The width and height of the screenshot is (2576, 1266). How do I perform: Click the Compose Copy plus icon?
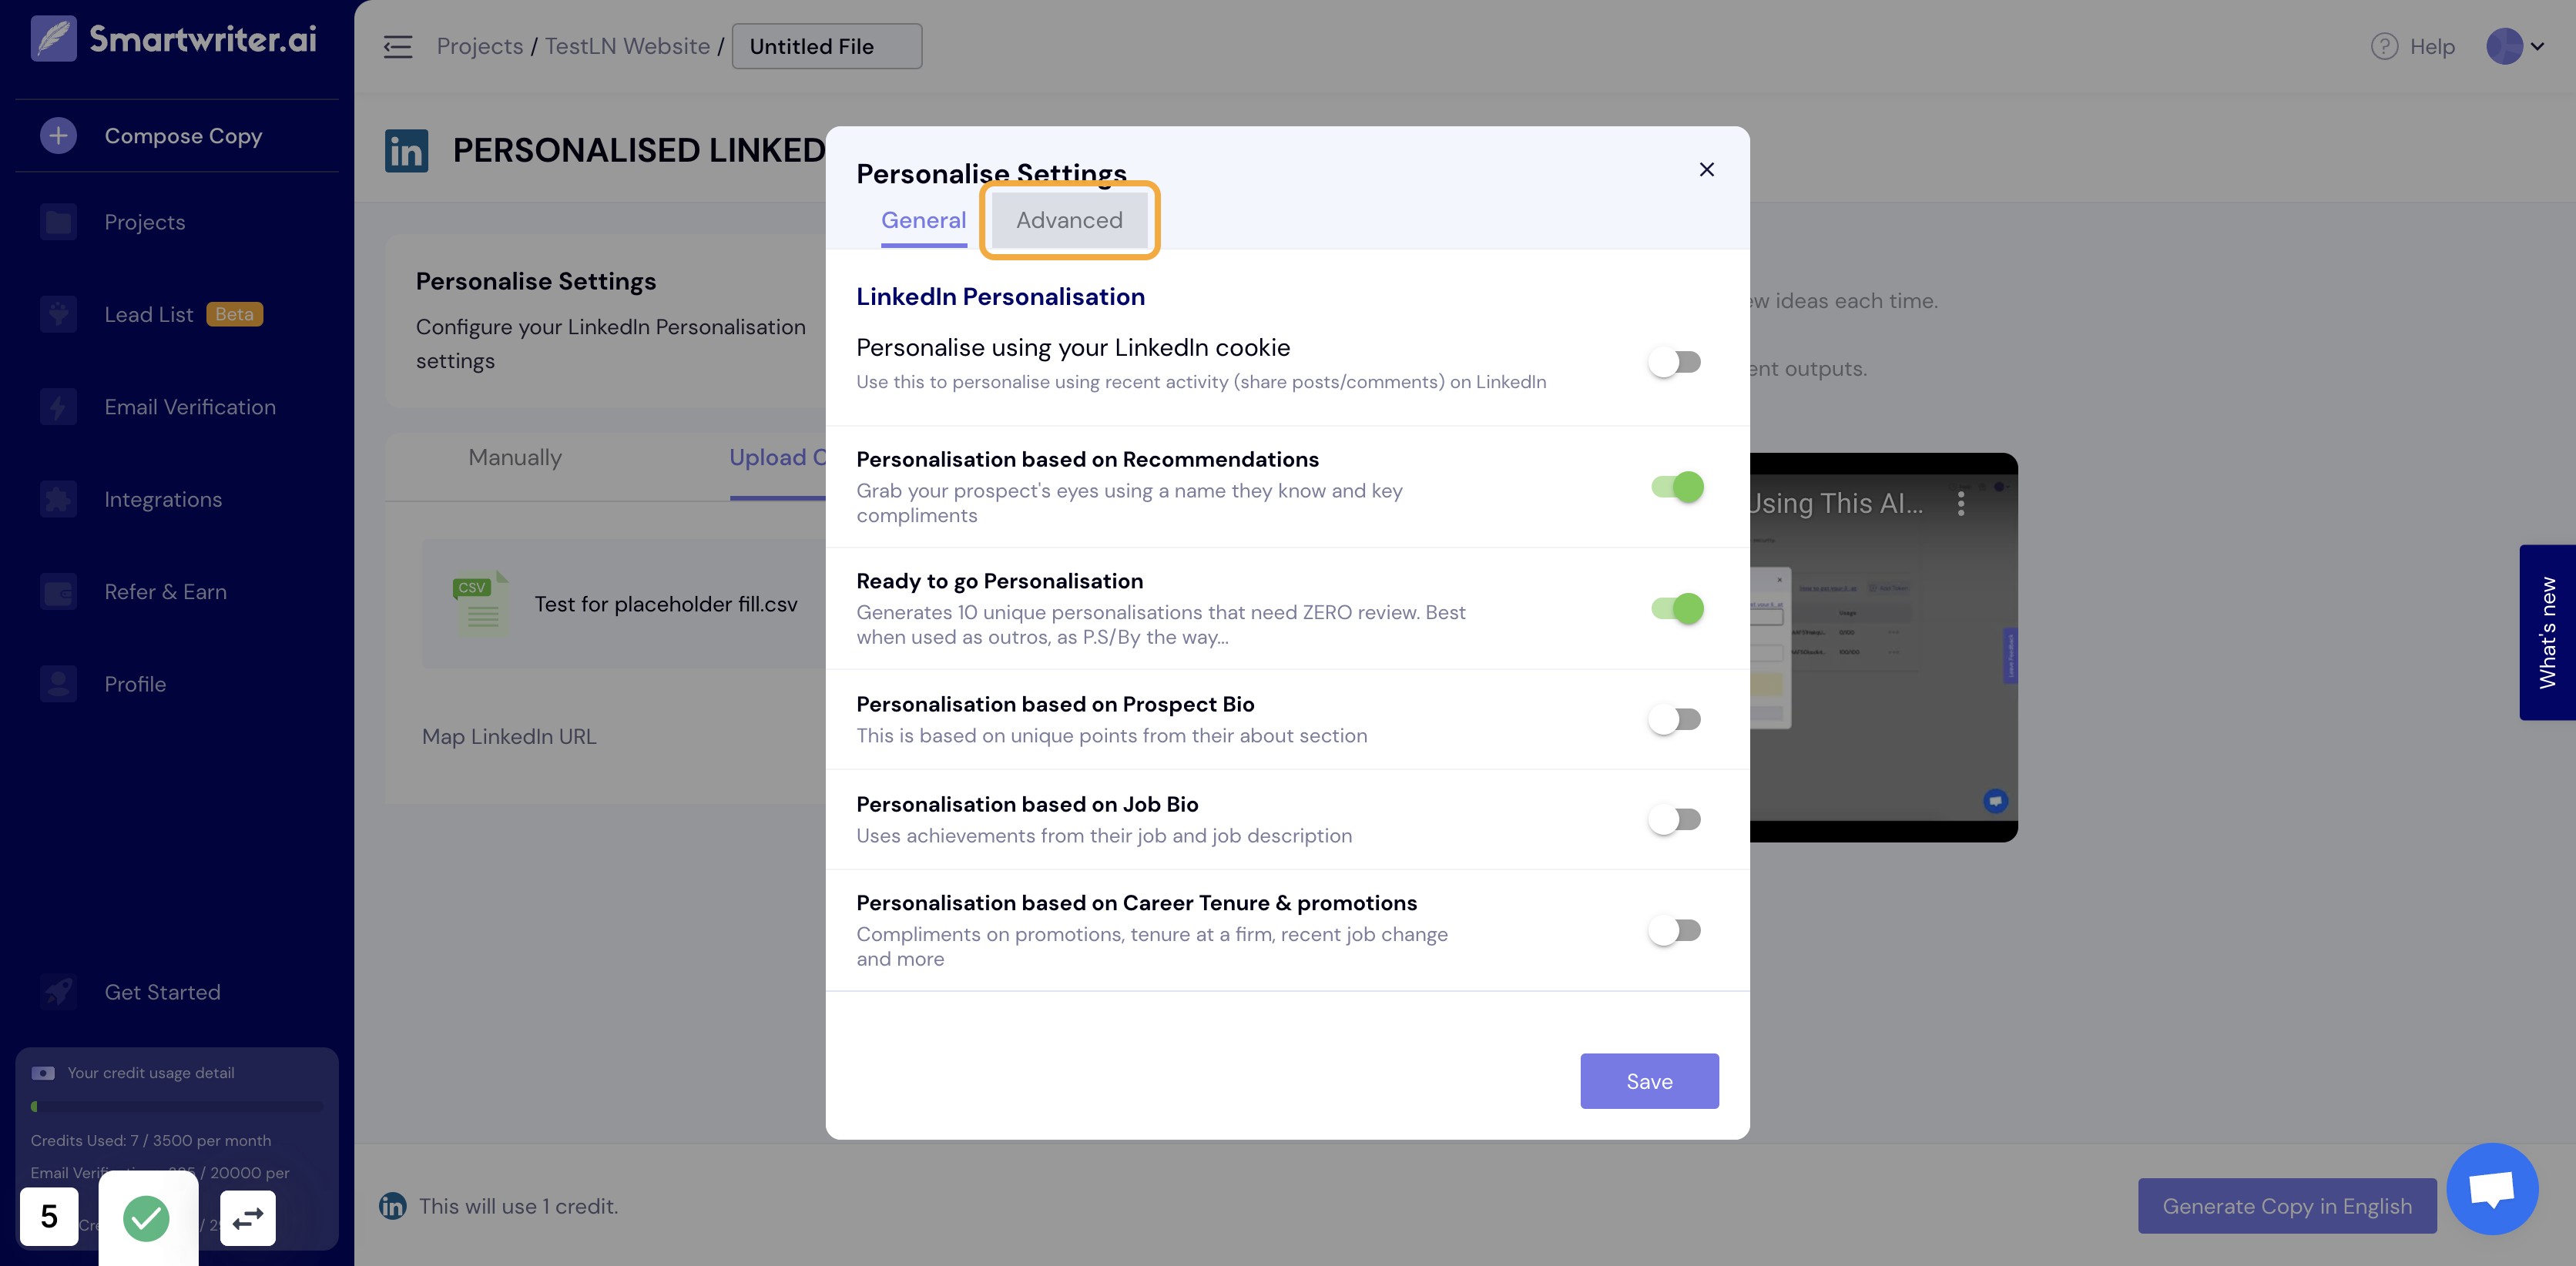pos(58,135)
